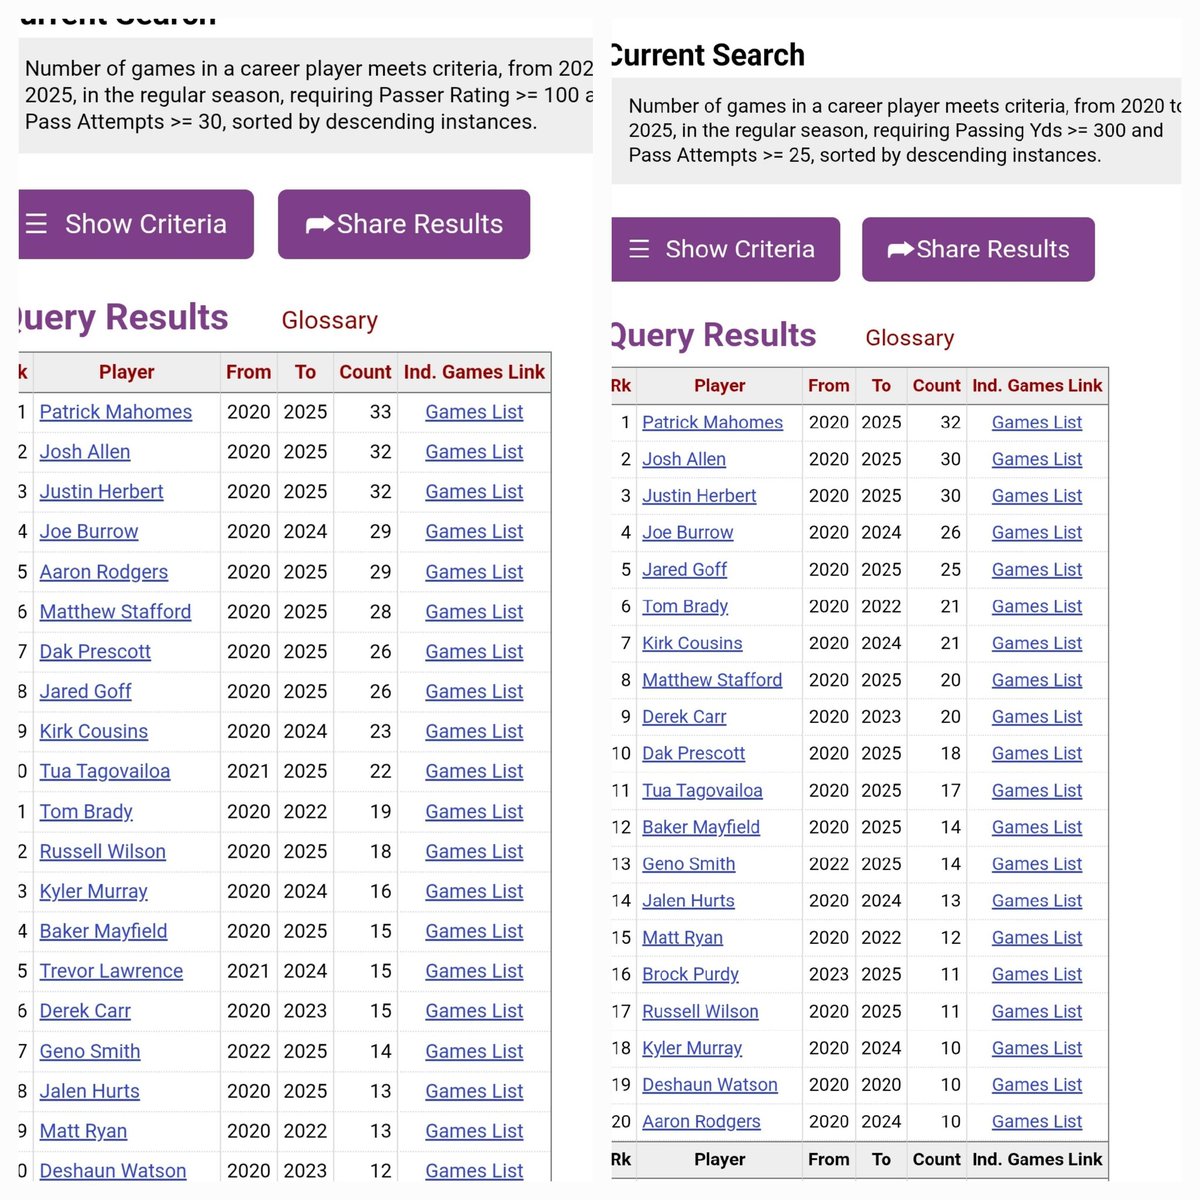Open Baker Mayfield link in right table

click(x=701, y=827)
